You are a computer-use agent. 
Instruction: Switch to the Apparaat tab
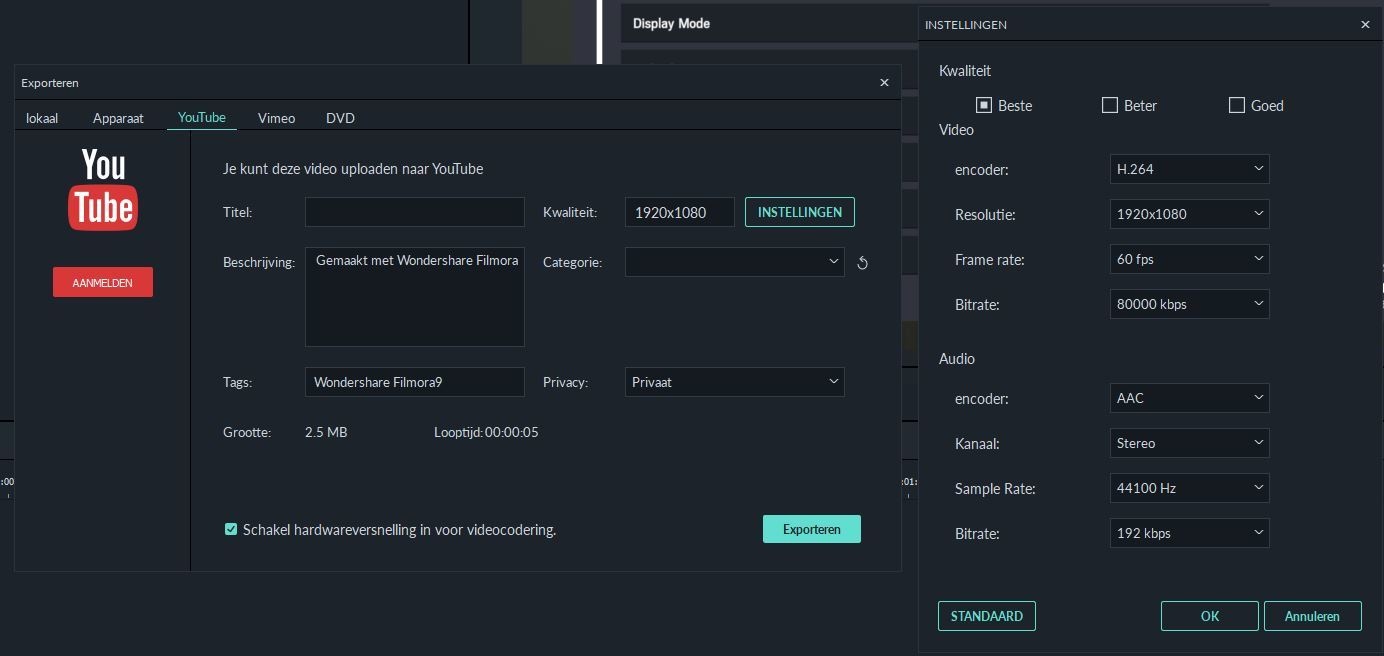[x=118, y=118]
